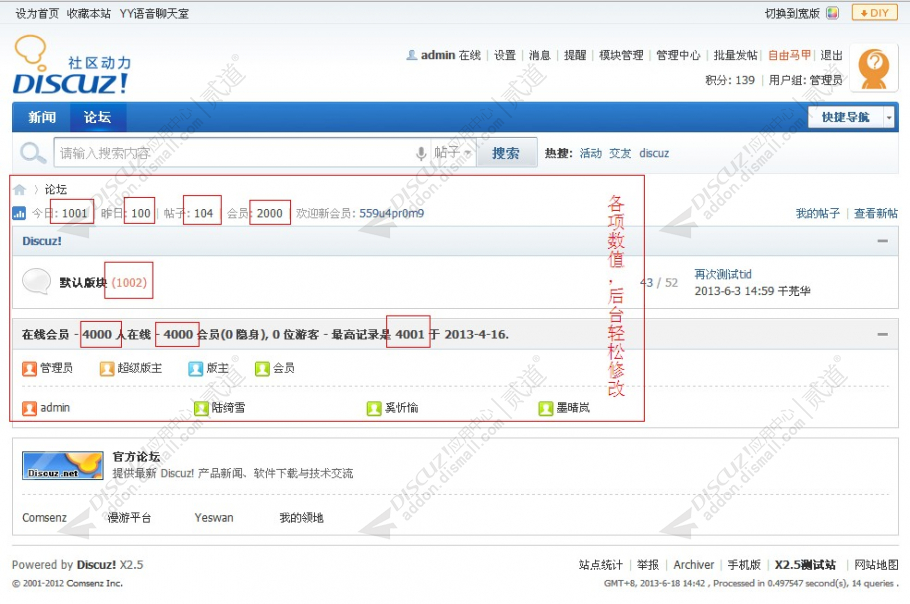Click the forum statistics chart icon
Viewport: 910px width, 604px height.
[19, 214]
